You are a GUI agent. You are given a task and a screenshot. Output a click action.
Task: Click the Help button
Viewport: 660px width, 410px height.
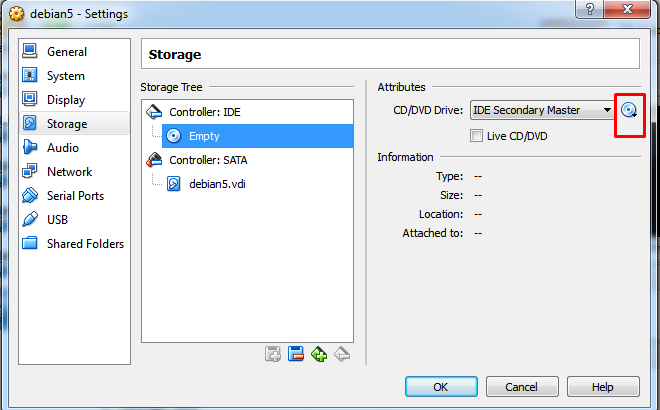click(x=602, y=387)
